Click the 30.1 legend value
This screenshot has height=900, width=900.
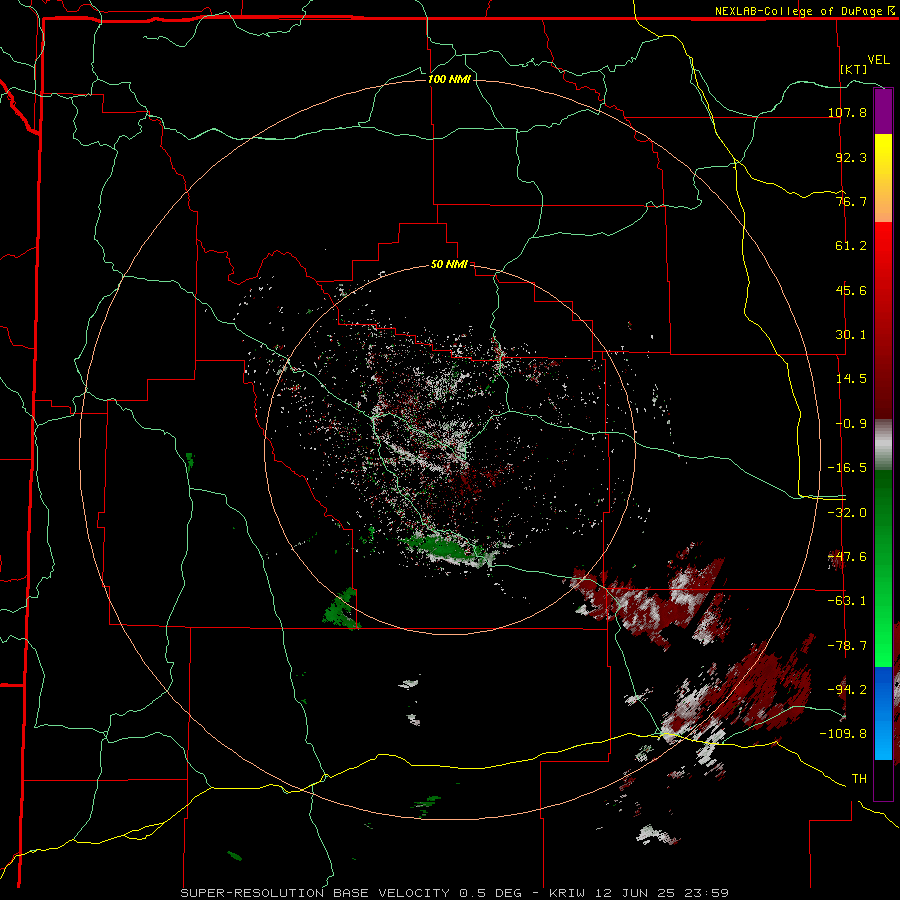(x=851, y=334)
